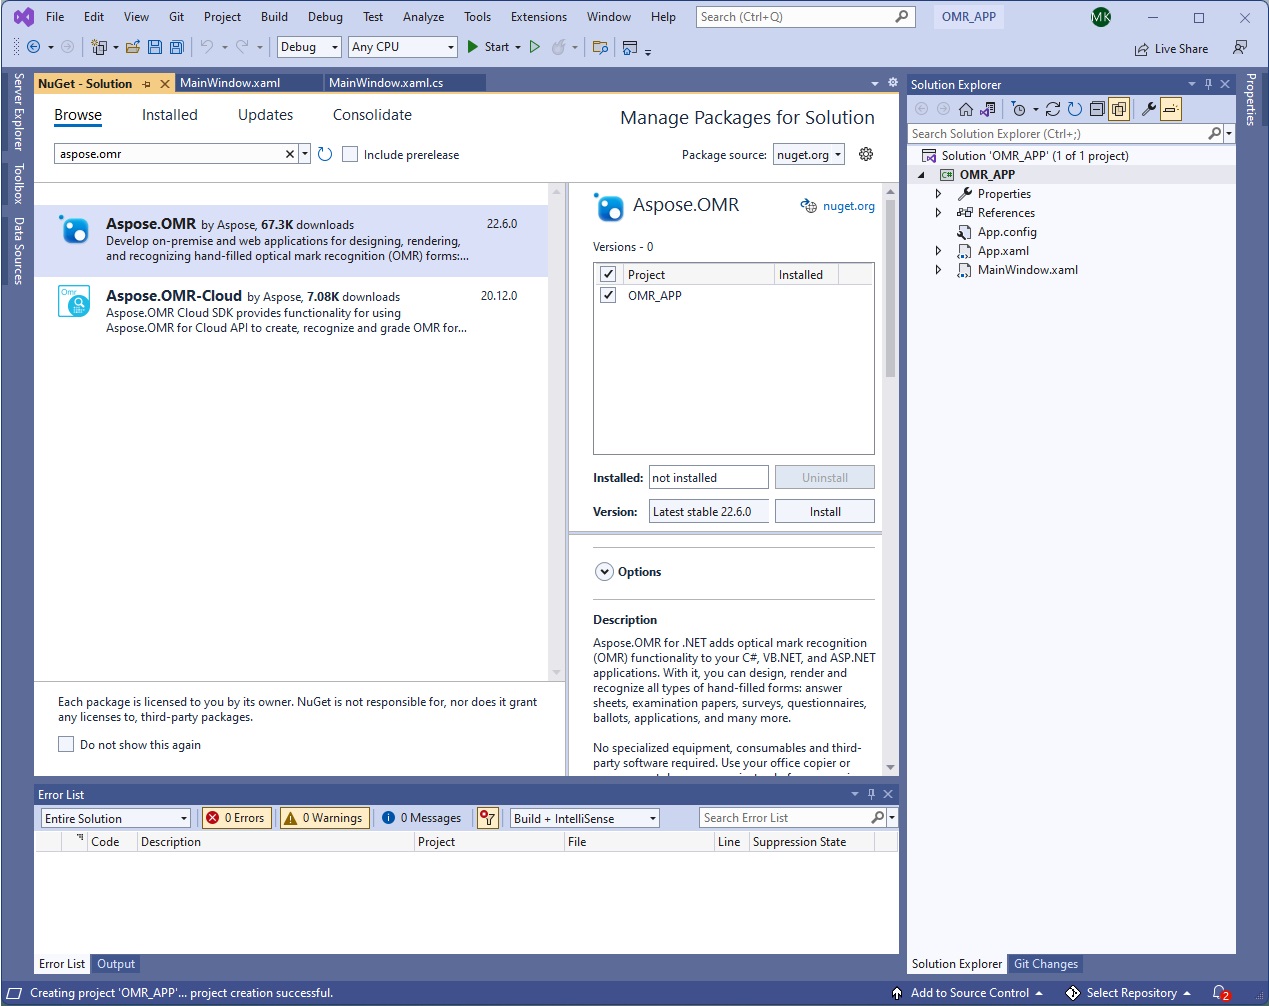Start debugging with the green Start arrow
This screenshot has height=1006, width=1269.
coord(473,47)
